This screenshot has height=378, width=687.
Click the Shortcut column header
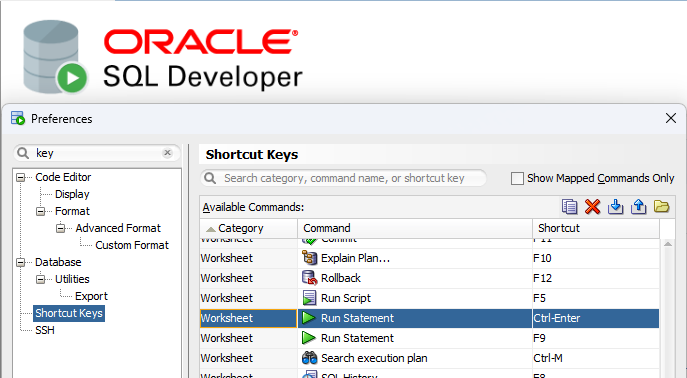pos(596,228)
